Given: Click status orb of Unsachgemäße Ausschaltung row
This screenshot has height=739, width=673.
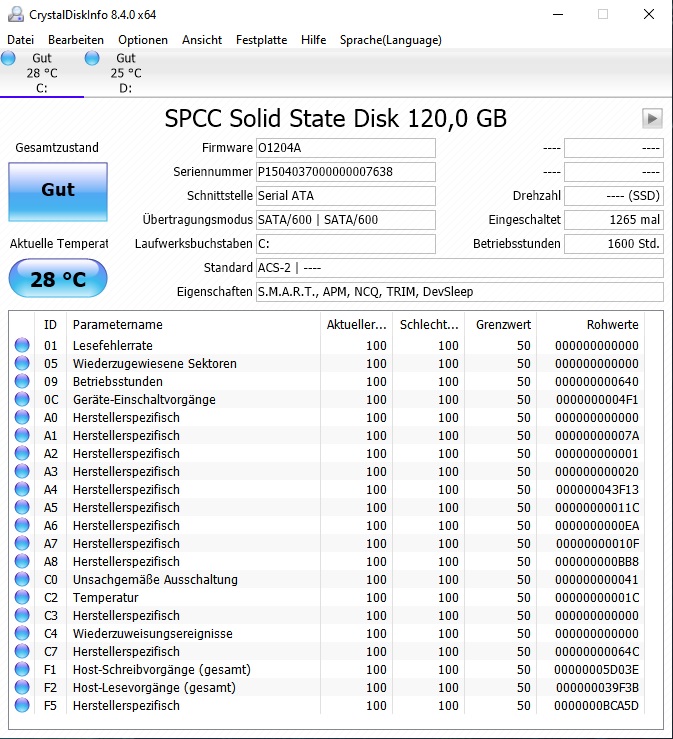Looking at the screenshot, I should [x=22, y=579].
